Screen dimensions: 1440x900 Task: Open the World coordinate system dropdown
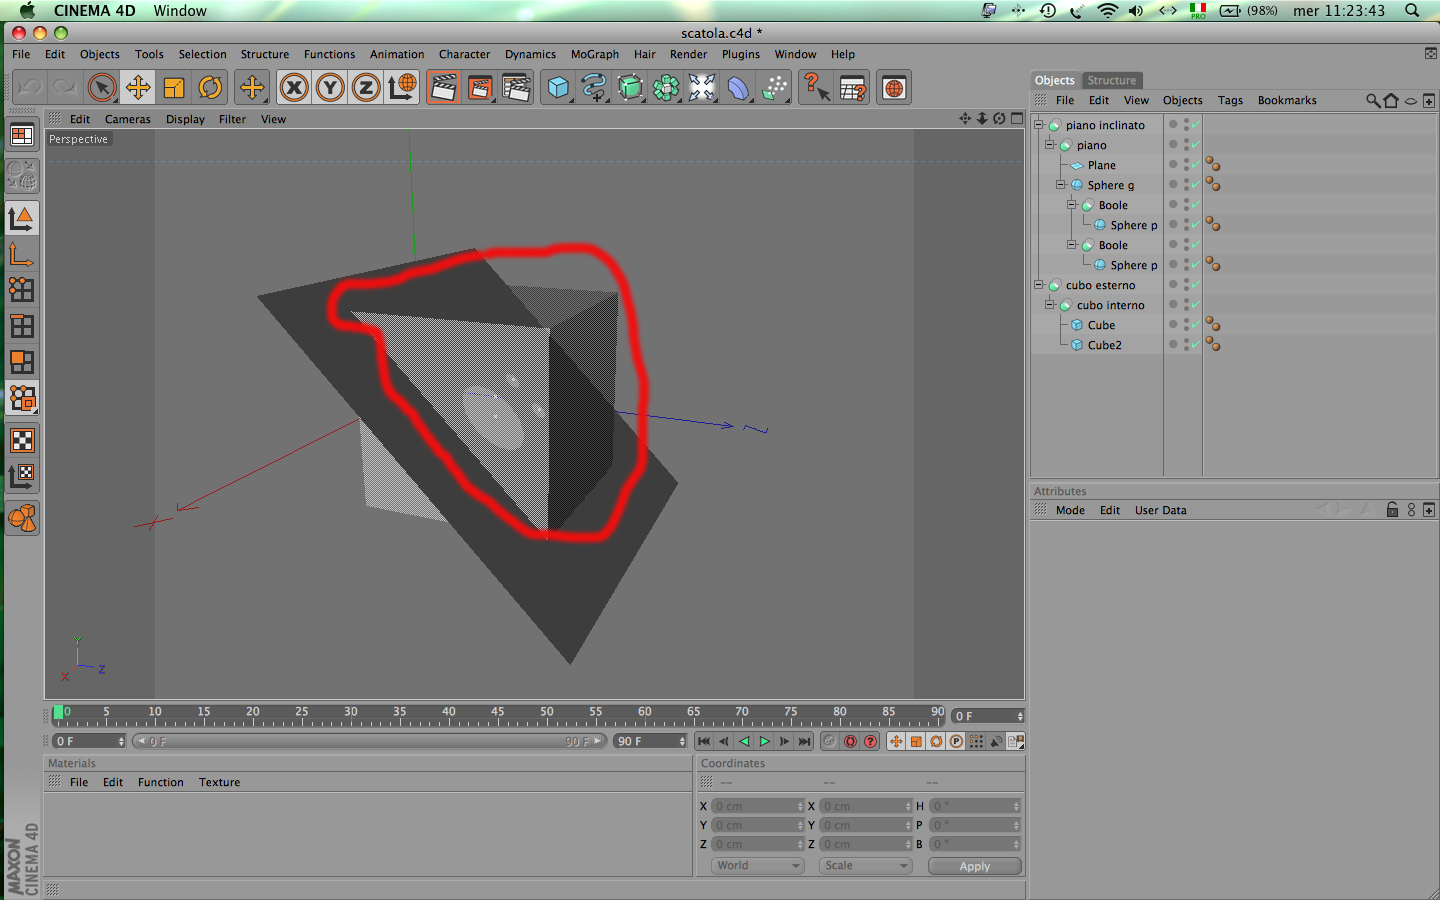tap(758, 866)
